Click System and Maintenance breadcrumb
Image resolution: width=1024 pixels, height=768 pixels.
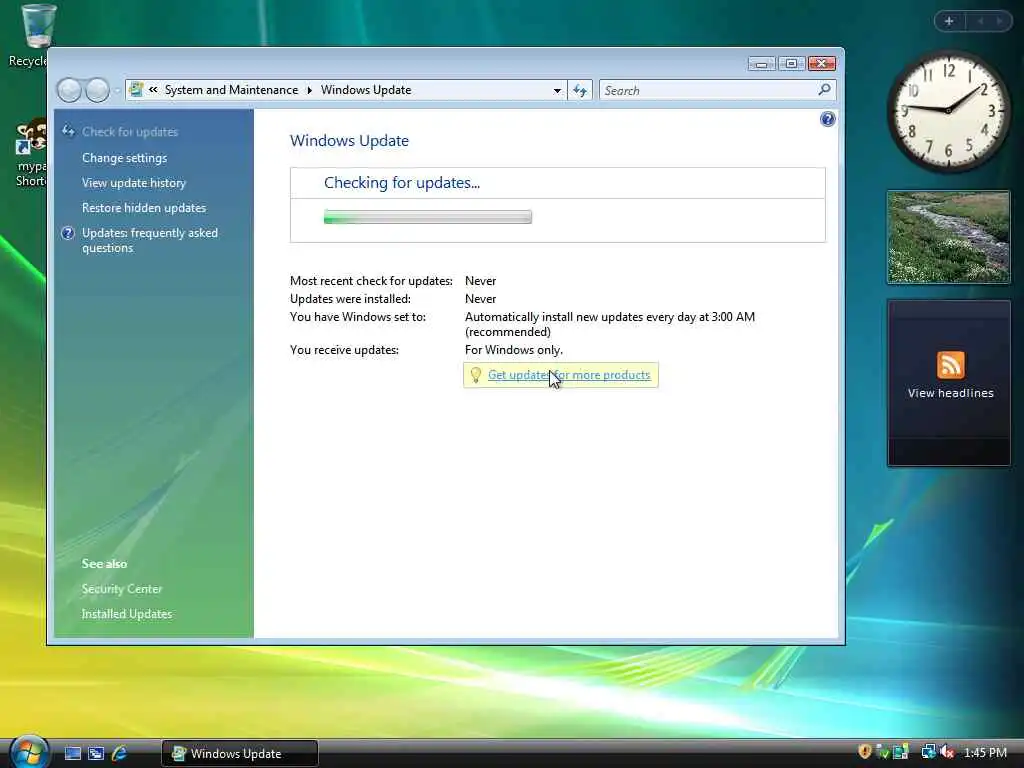tap(231, 90)
